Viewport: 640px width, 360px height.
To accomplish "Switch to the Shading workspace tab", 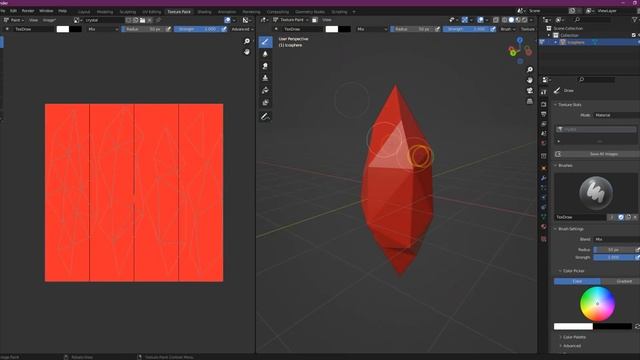I will coord(204,12).
